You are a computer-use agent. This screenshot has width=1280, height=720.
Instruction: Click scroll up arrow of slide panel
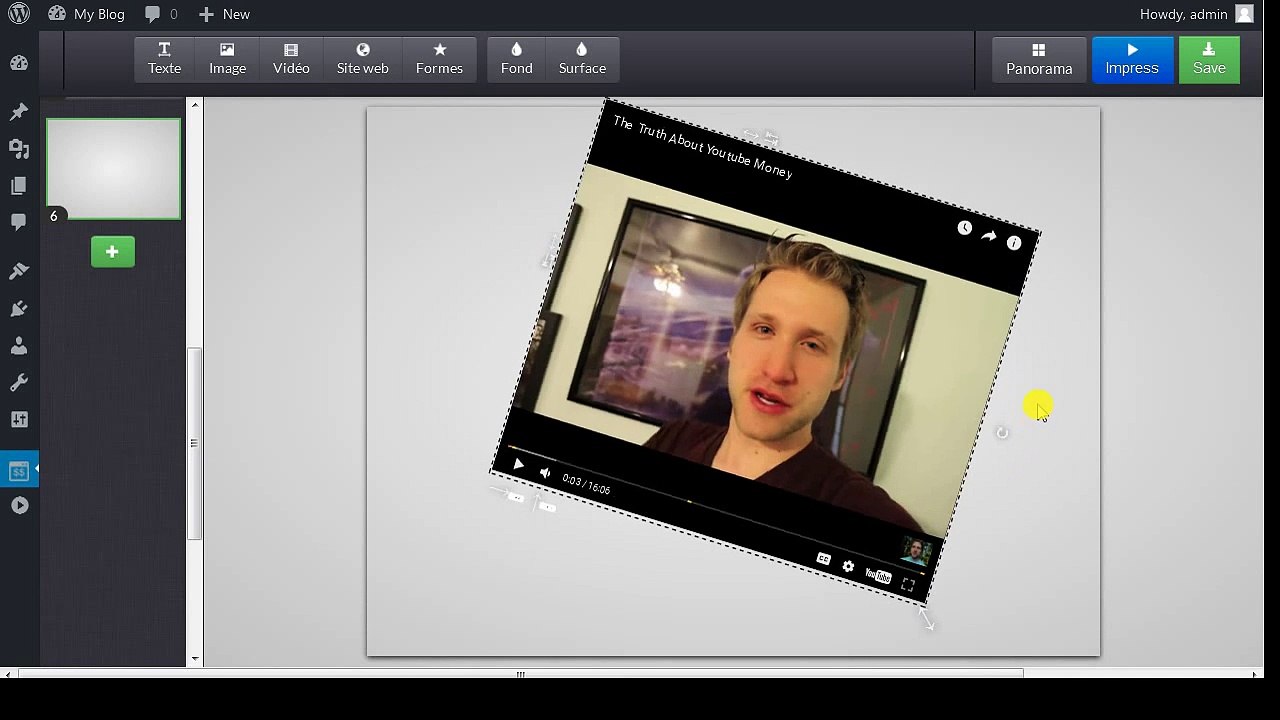coord(195,105)
